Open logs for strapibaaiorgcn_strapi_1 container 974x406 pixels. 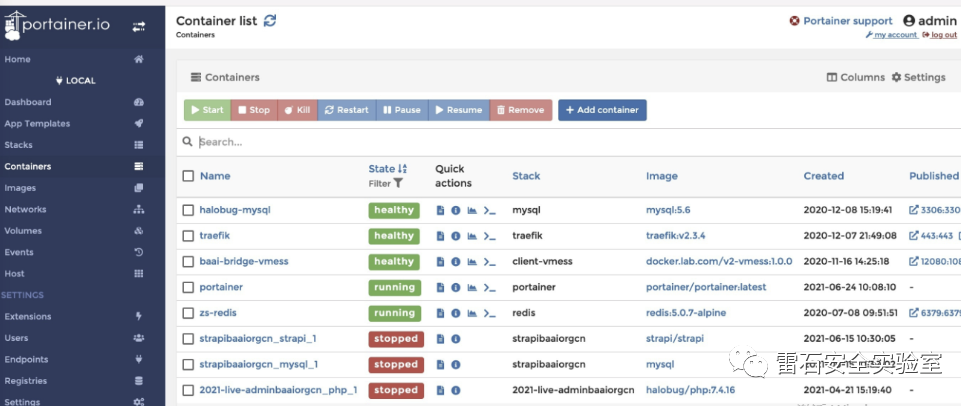click(x=440, y=339)
